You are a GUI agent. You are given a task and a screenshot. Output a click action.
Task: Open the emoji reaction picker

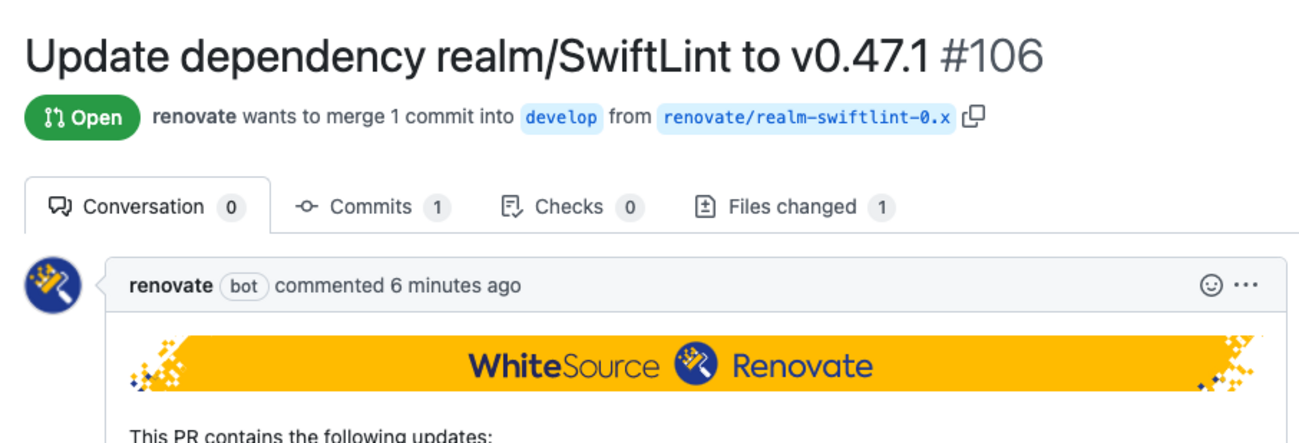1211,285
